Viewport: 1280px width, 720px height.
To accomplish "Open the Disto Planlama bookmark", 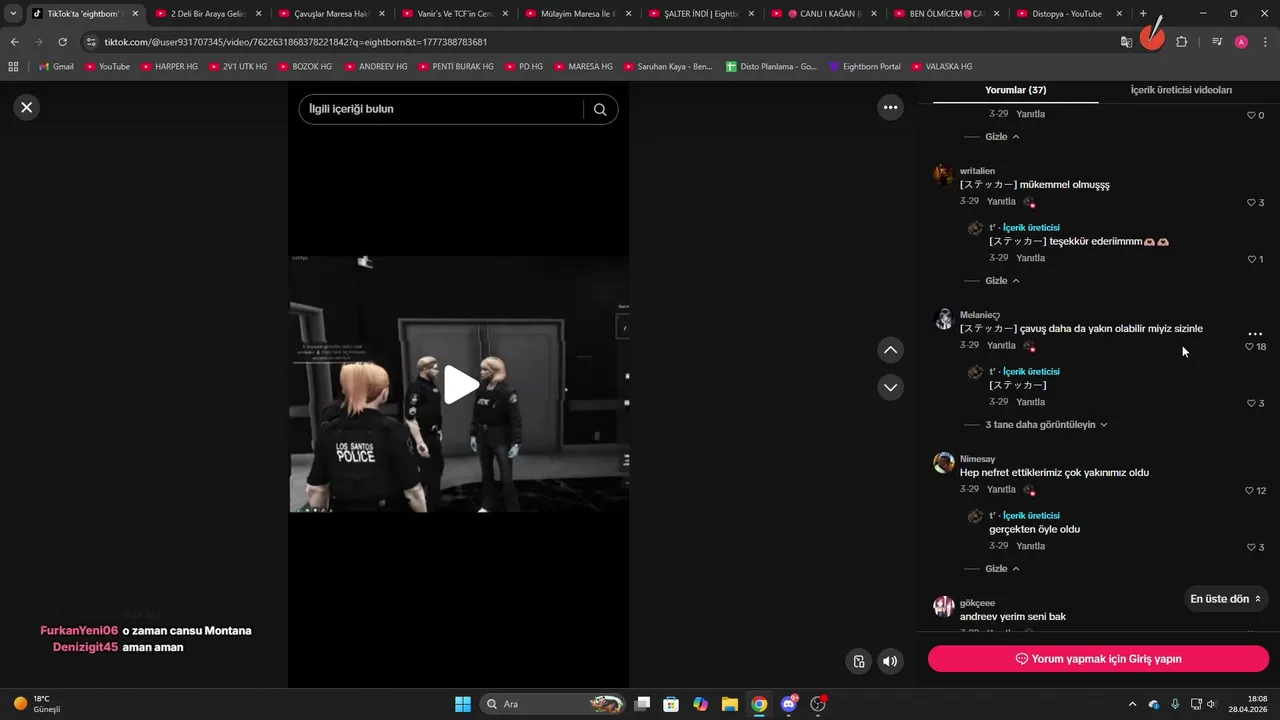I will click(x=771, y=66).
